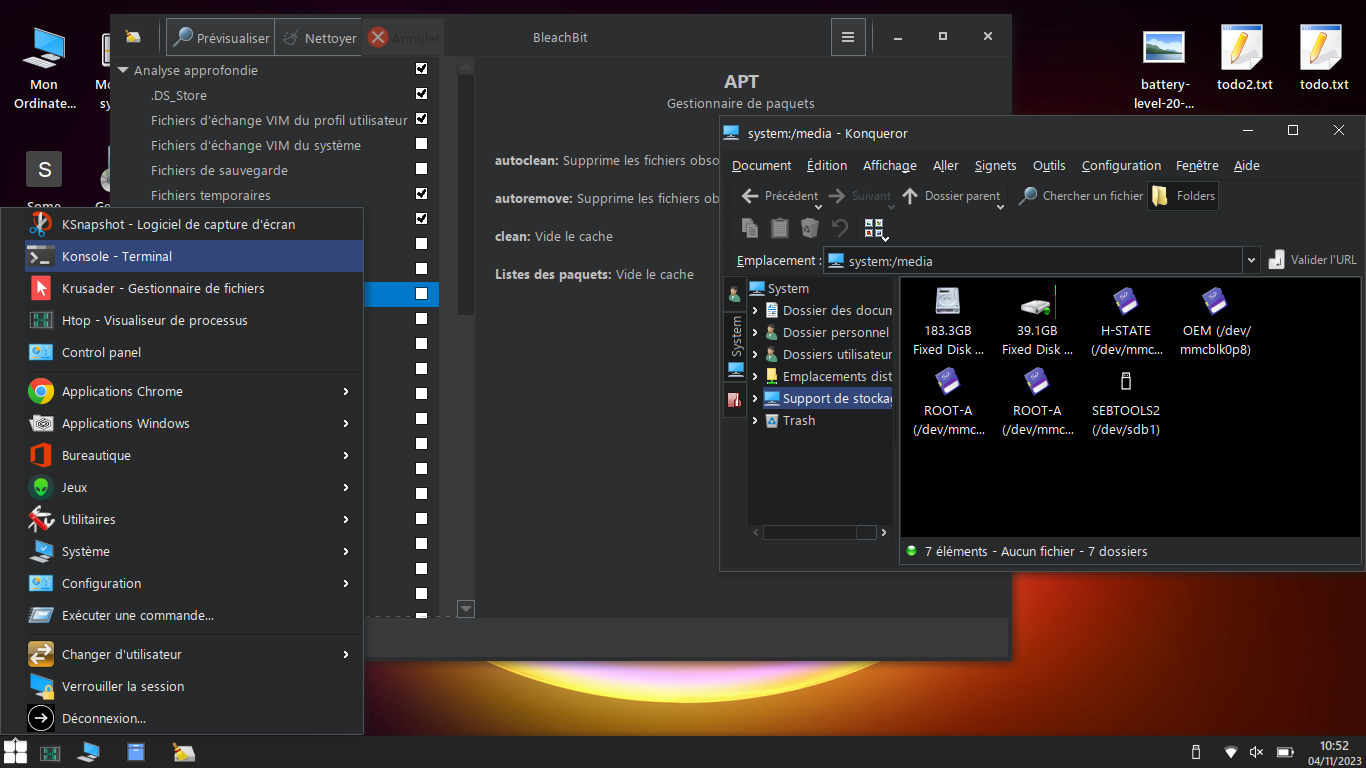Choose Déconnexion in the start menu

pos(194,718)
